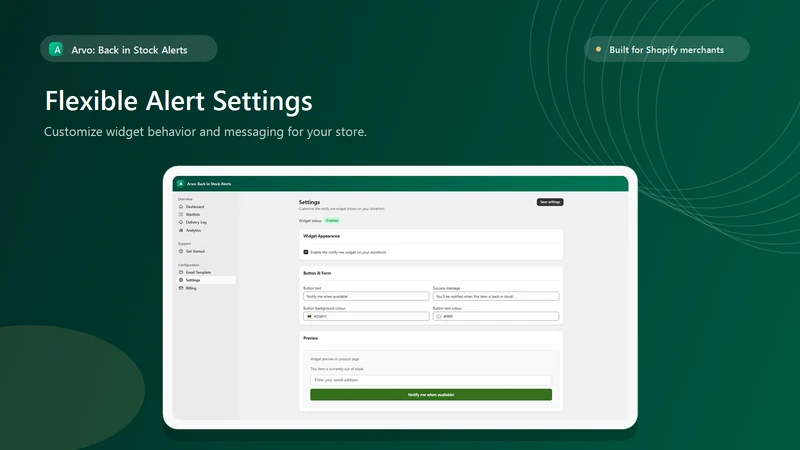The image size is (800, 450).
Task: Click the Enabled widget status badge
Action: 332,220
